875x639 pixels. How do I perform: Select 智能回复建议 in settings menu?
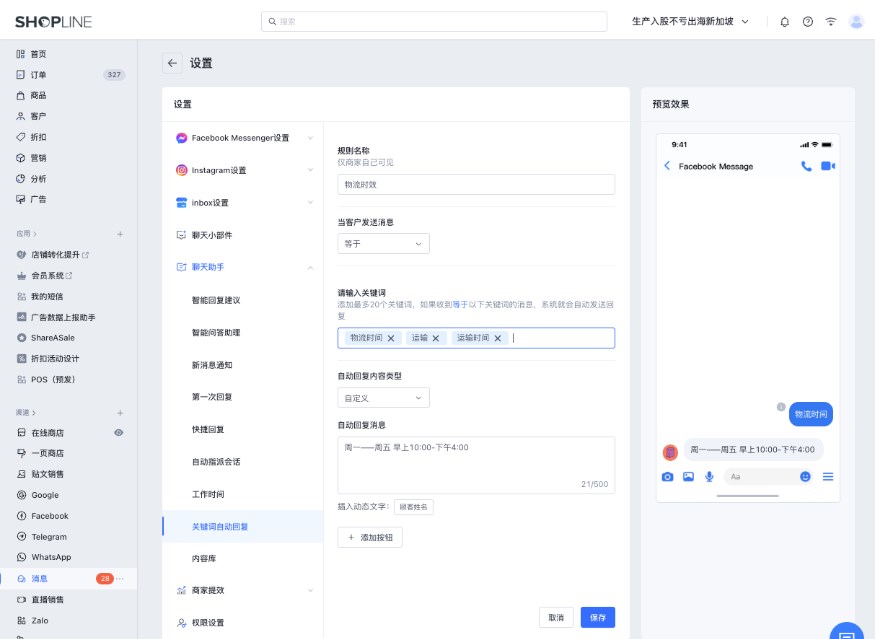(216, 300)
